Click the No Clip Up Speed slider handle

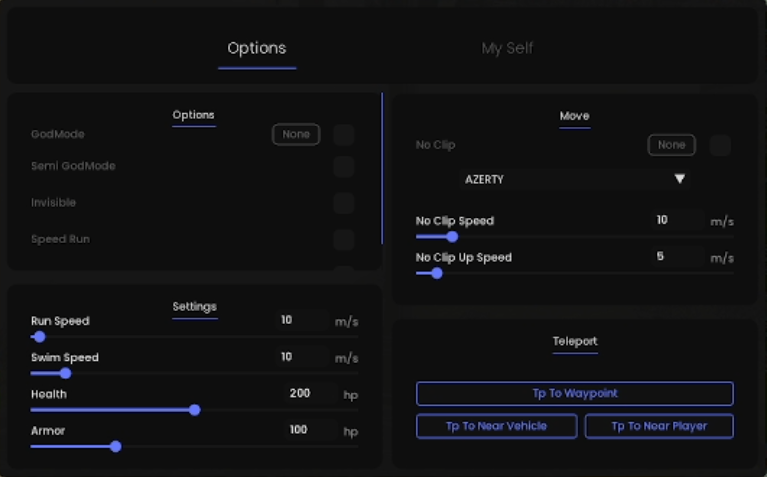click(x=436, y=273)
